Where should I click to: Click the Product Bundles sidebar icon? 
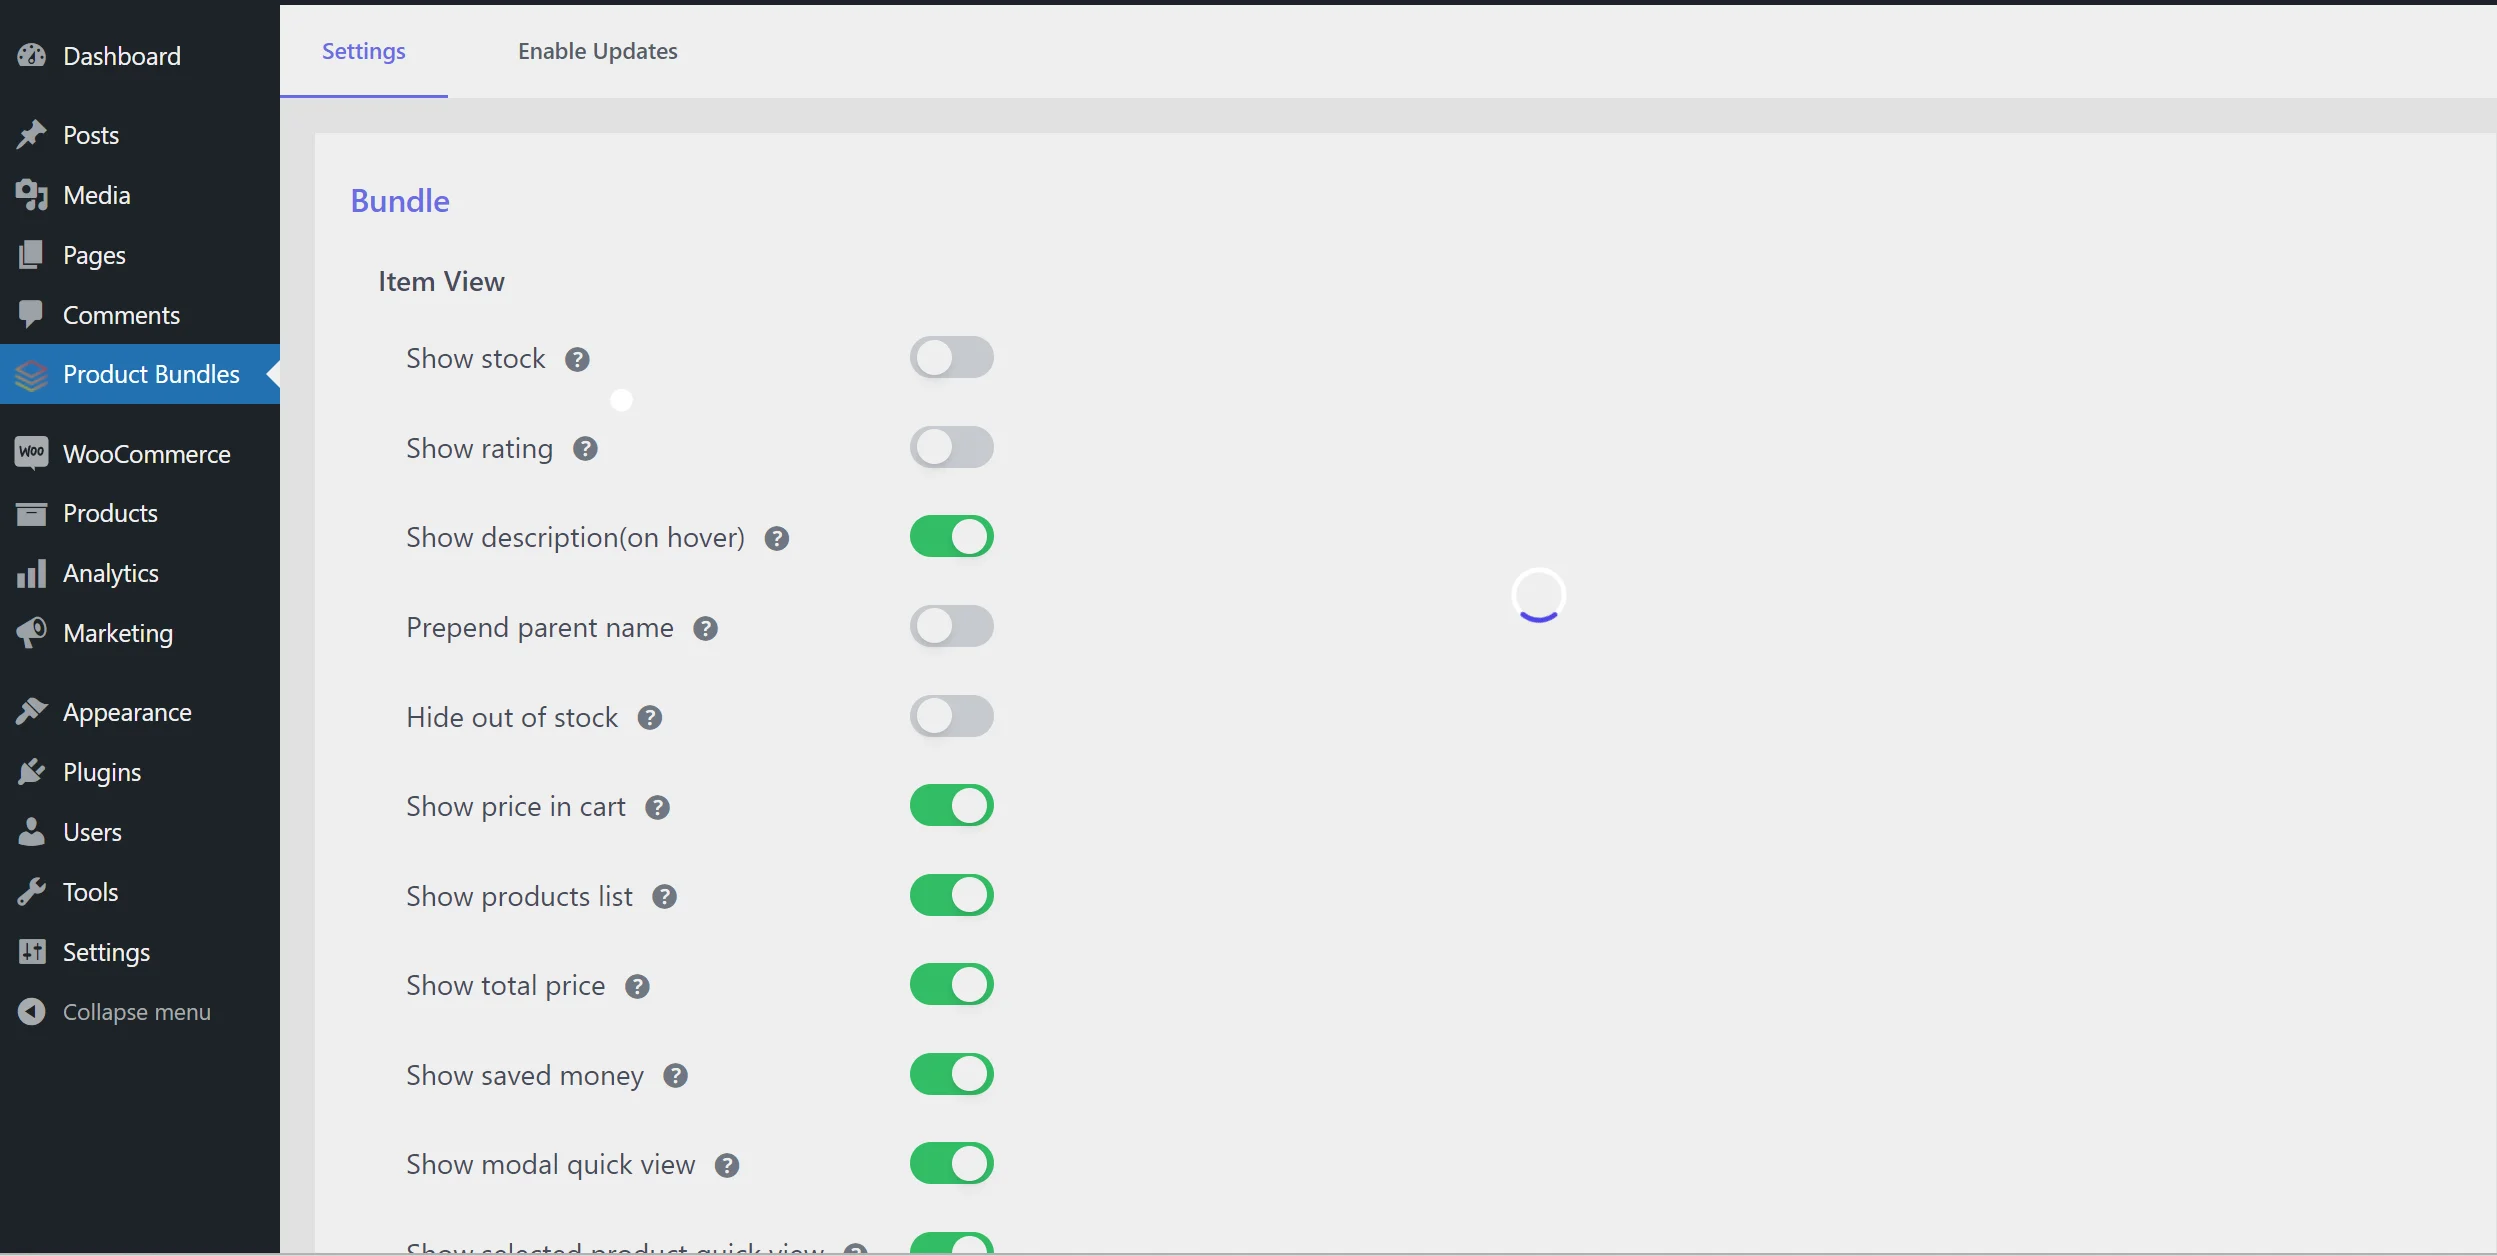(30, 373)
